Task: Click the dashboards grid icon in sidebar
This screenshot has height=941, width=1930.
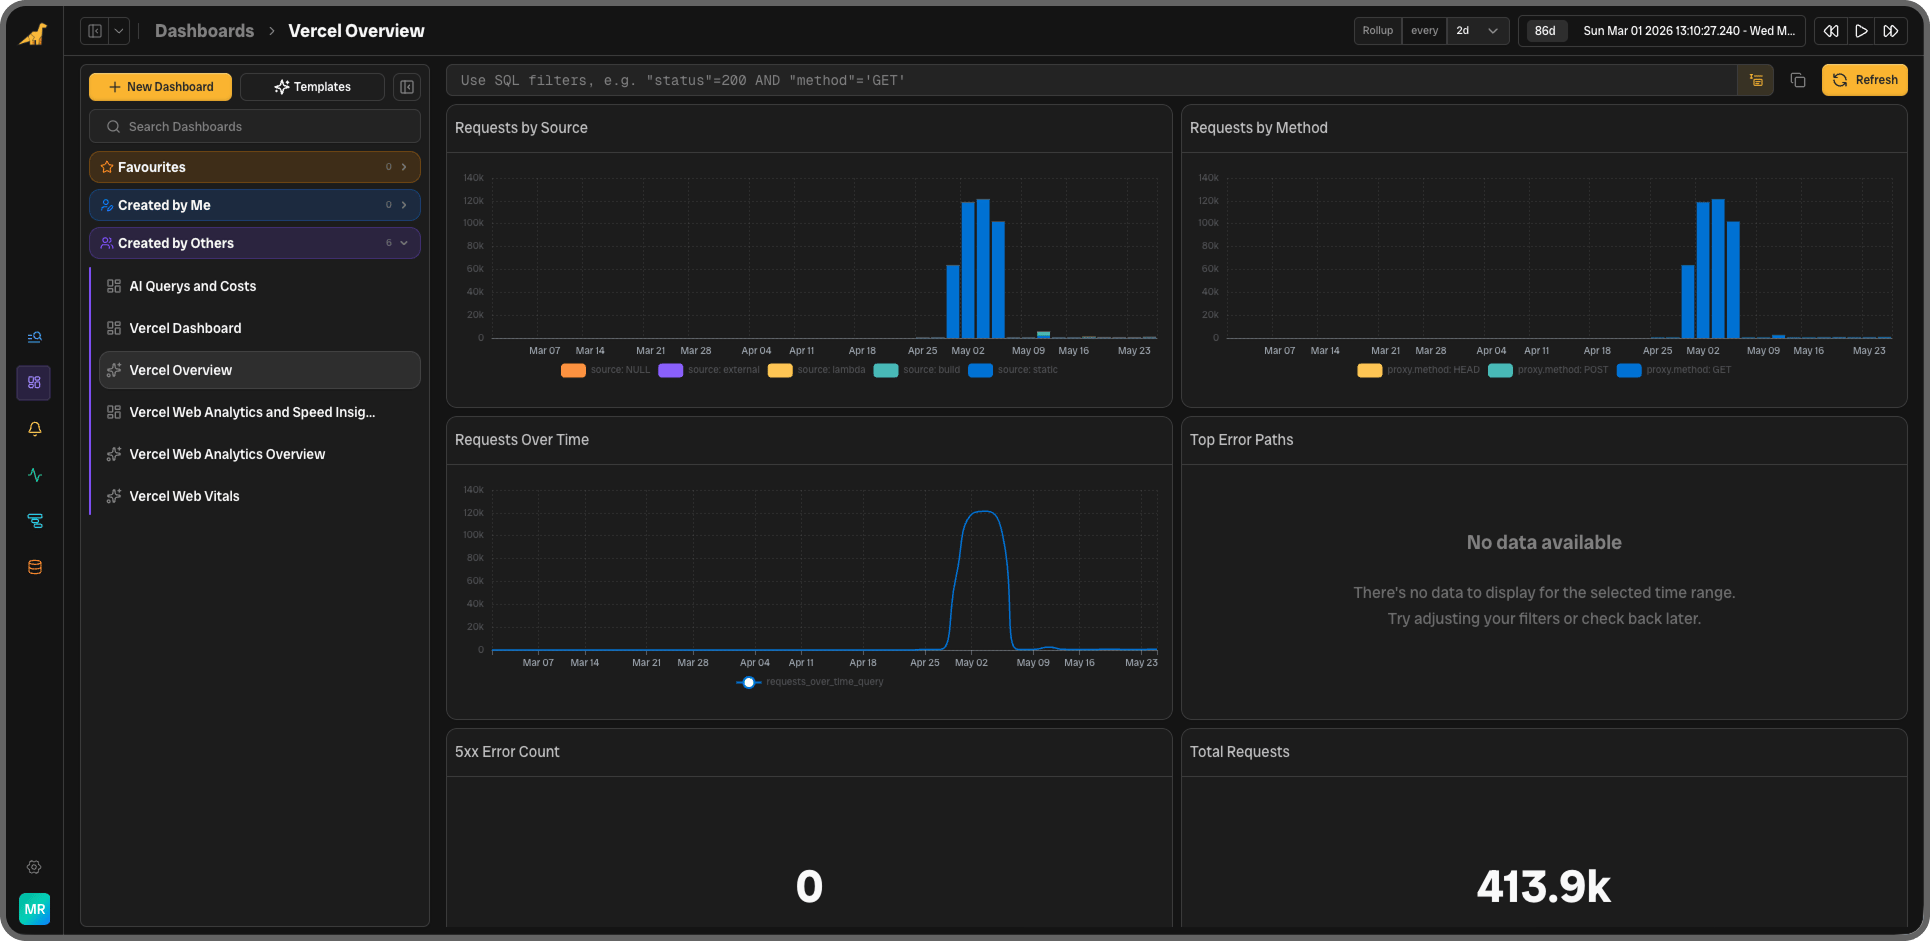Action: pyautogui.click(x=34, y=383)
